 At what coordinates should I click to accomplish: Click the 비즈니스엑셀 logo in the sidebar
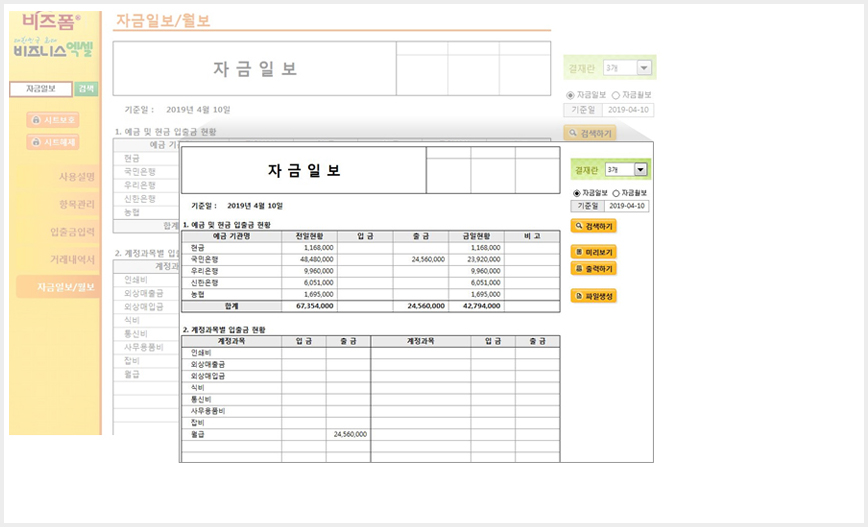pyautogui.click(x=54, y=49)
